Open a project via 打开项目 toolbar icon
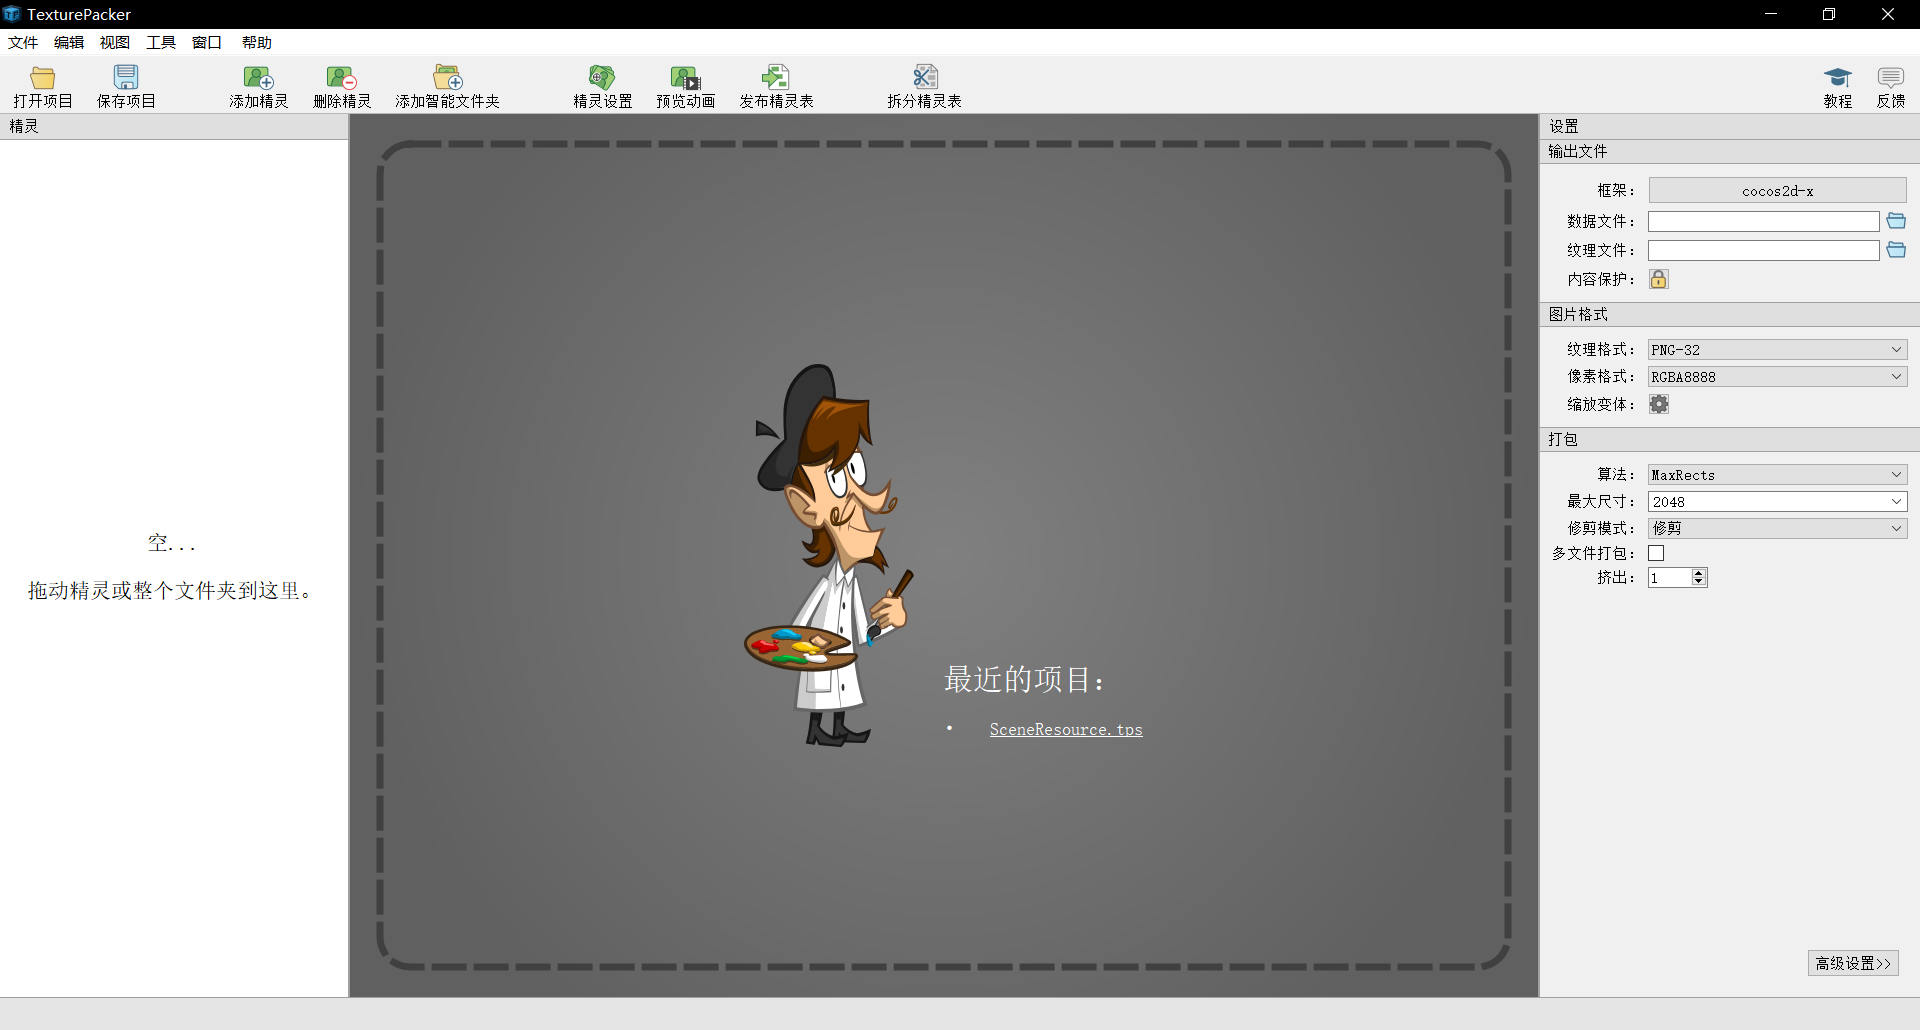Image resolution: width=1920 pixels, height=1030 pixels. pos(42,85)
